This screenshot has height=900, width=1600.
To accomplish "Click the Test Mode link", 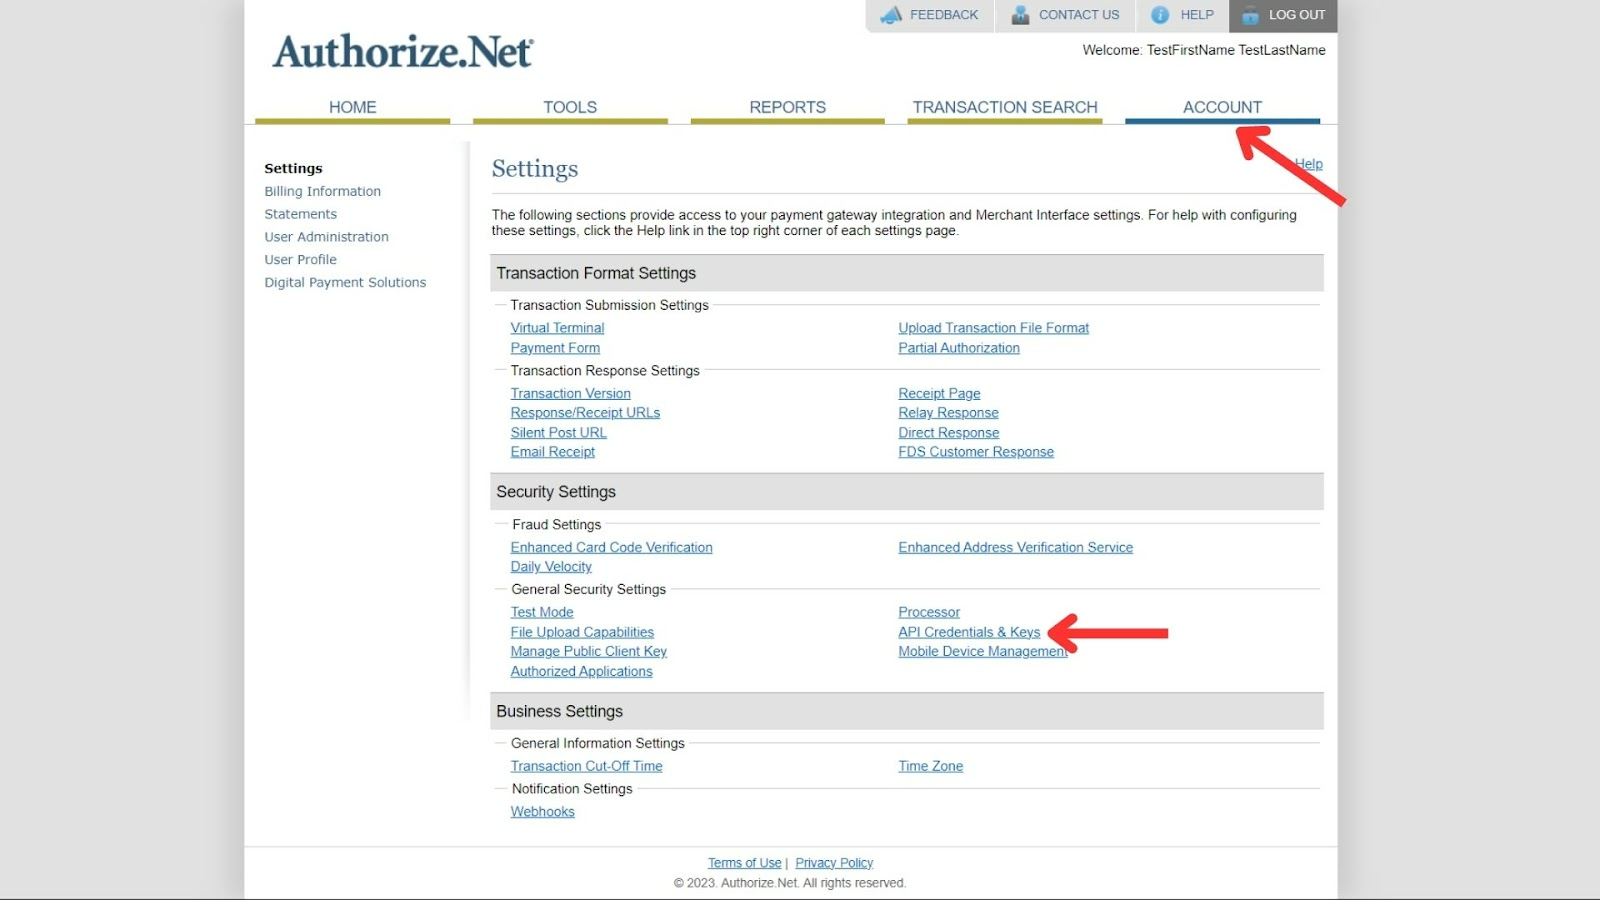I will [542, 612].
